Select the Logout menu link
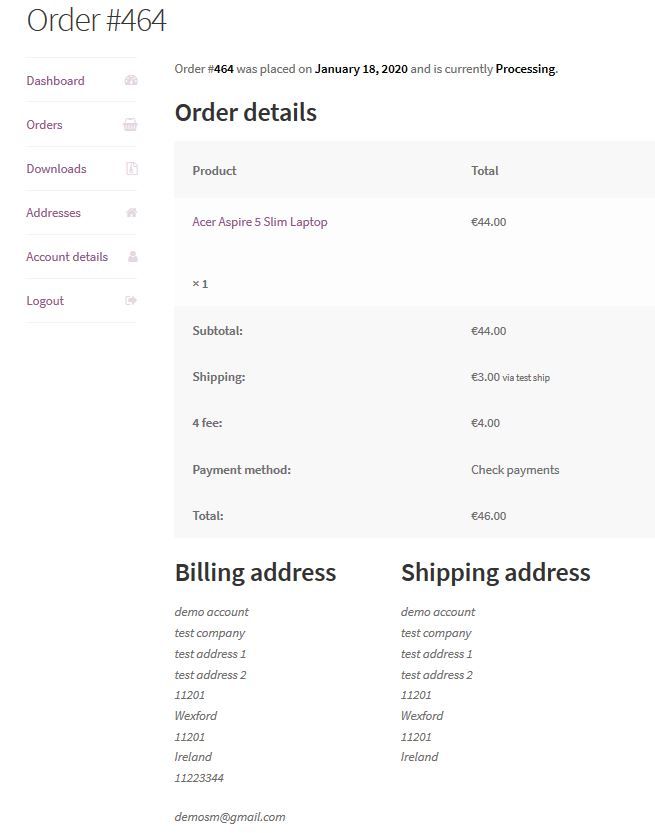655x833 pixels. point(45,301)
